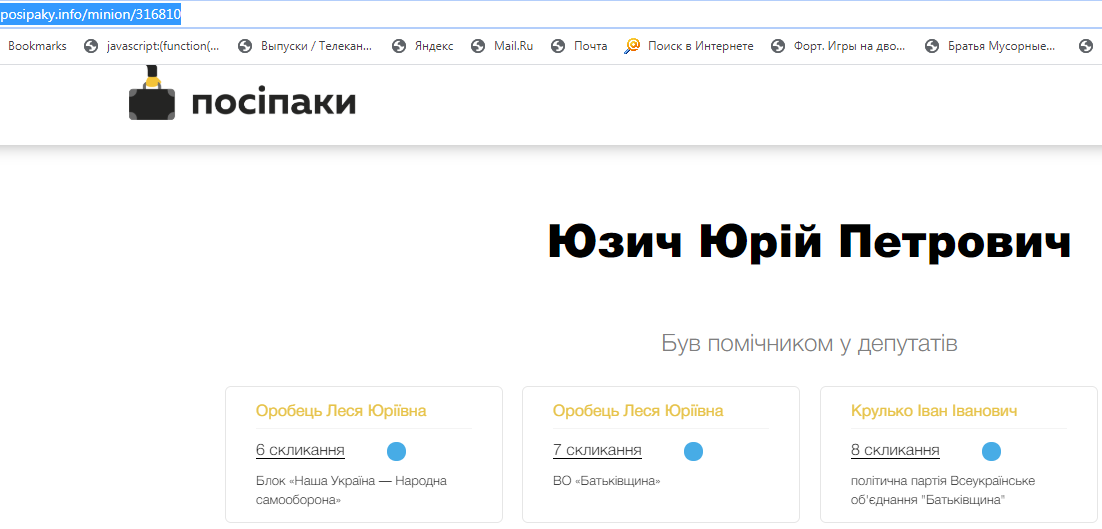The width and height of the screenshot is (1102, 529).
Task: Open the javascript:(function bookmarklet
Action: [x=162, y=46]
